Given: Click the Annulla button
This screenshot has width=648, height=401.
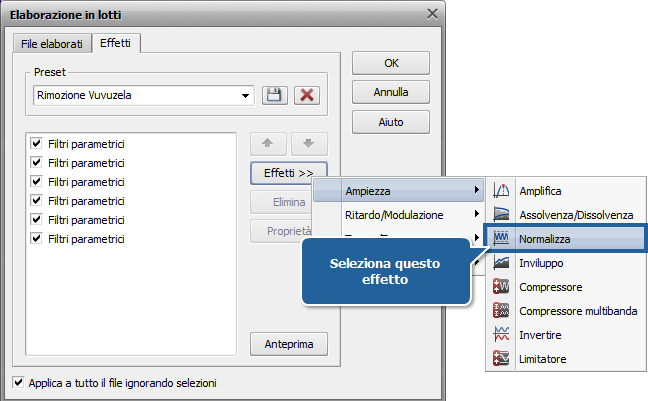Looking at the screenshot, I should 391,92.
